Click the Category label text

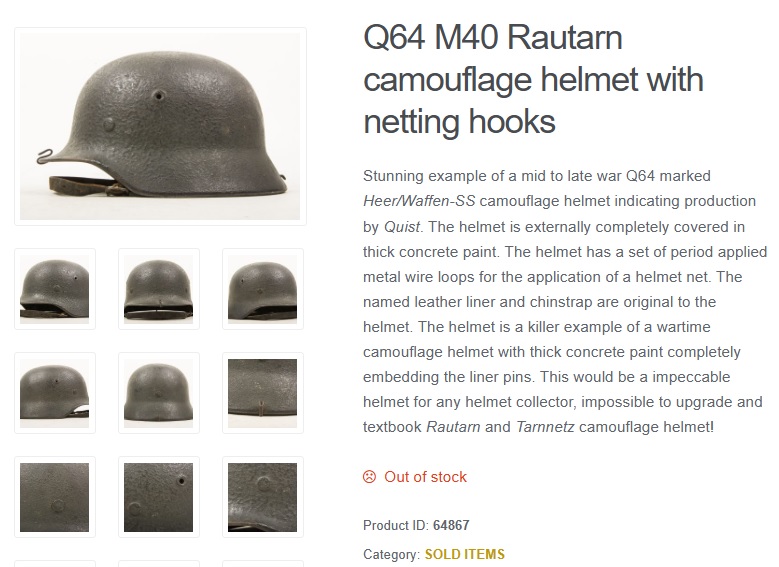tap(391, 554)
